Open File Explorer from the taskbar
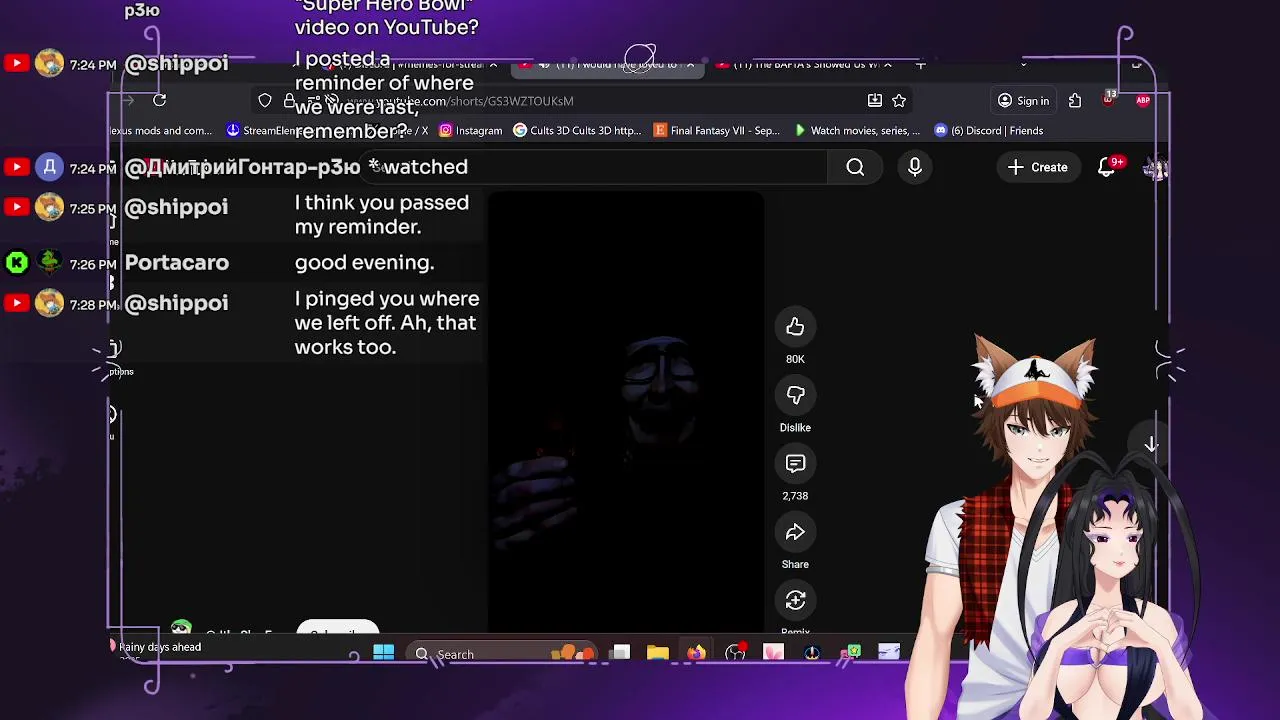 657,654
